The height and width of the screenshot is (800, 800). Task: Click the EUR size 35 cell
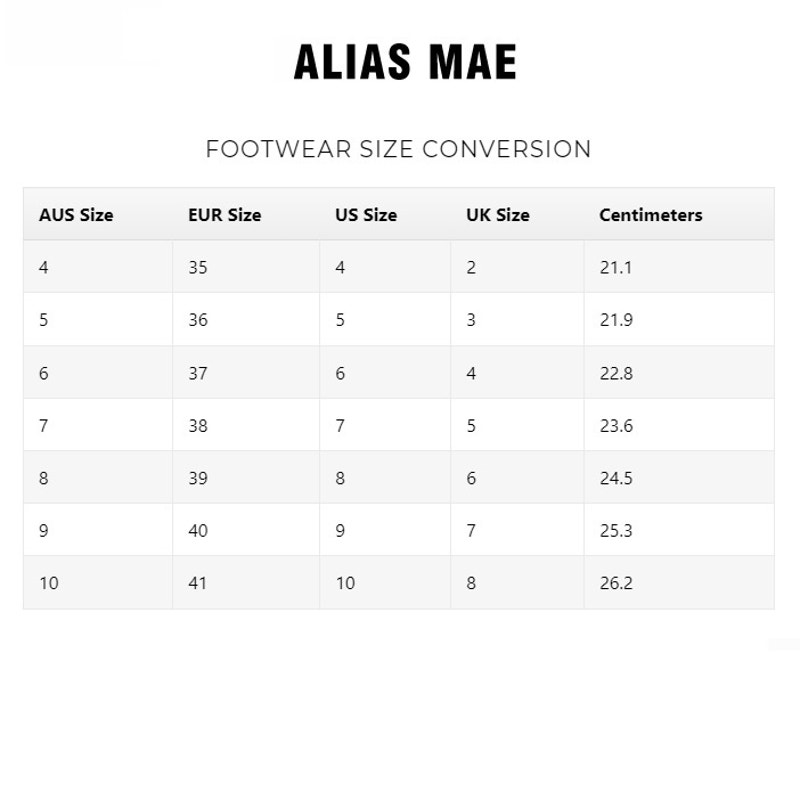pyautogui.click(x=246, y=267)
